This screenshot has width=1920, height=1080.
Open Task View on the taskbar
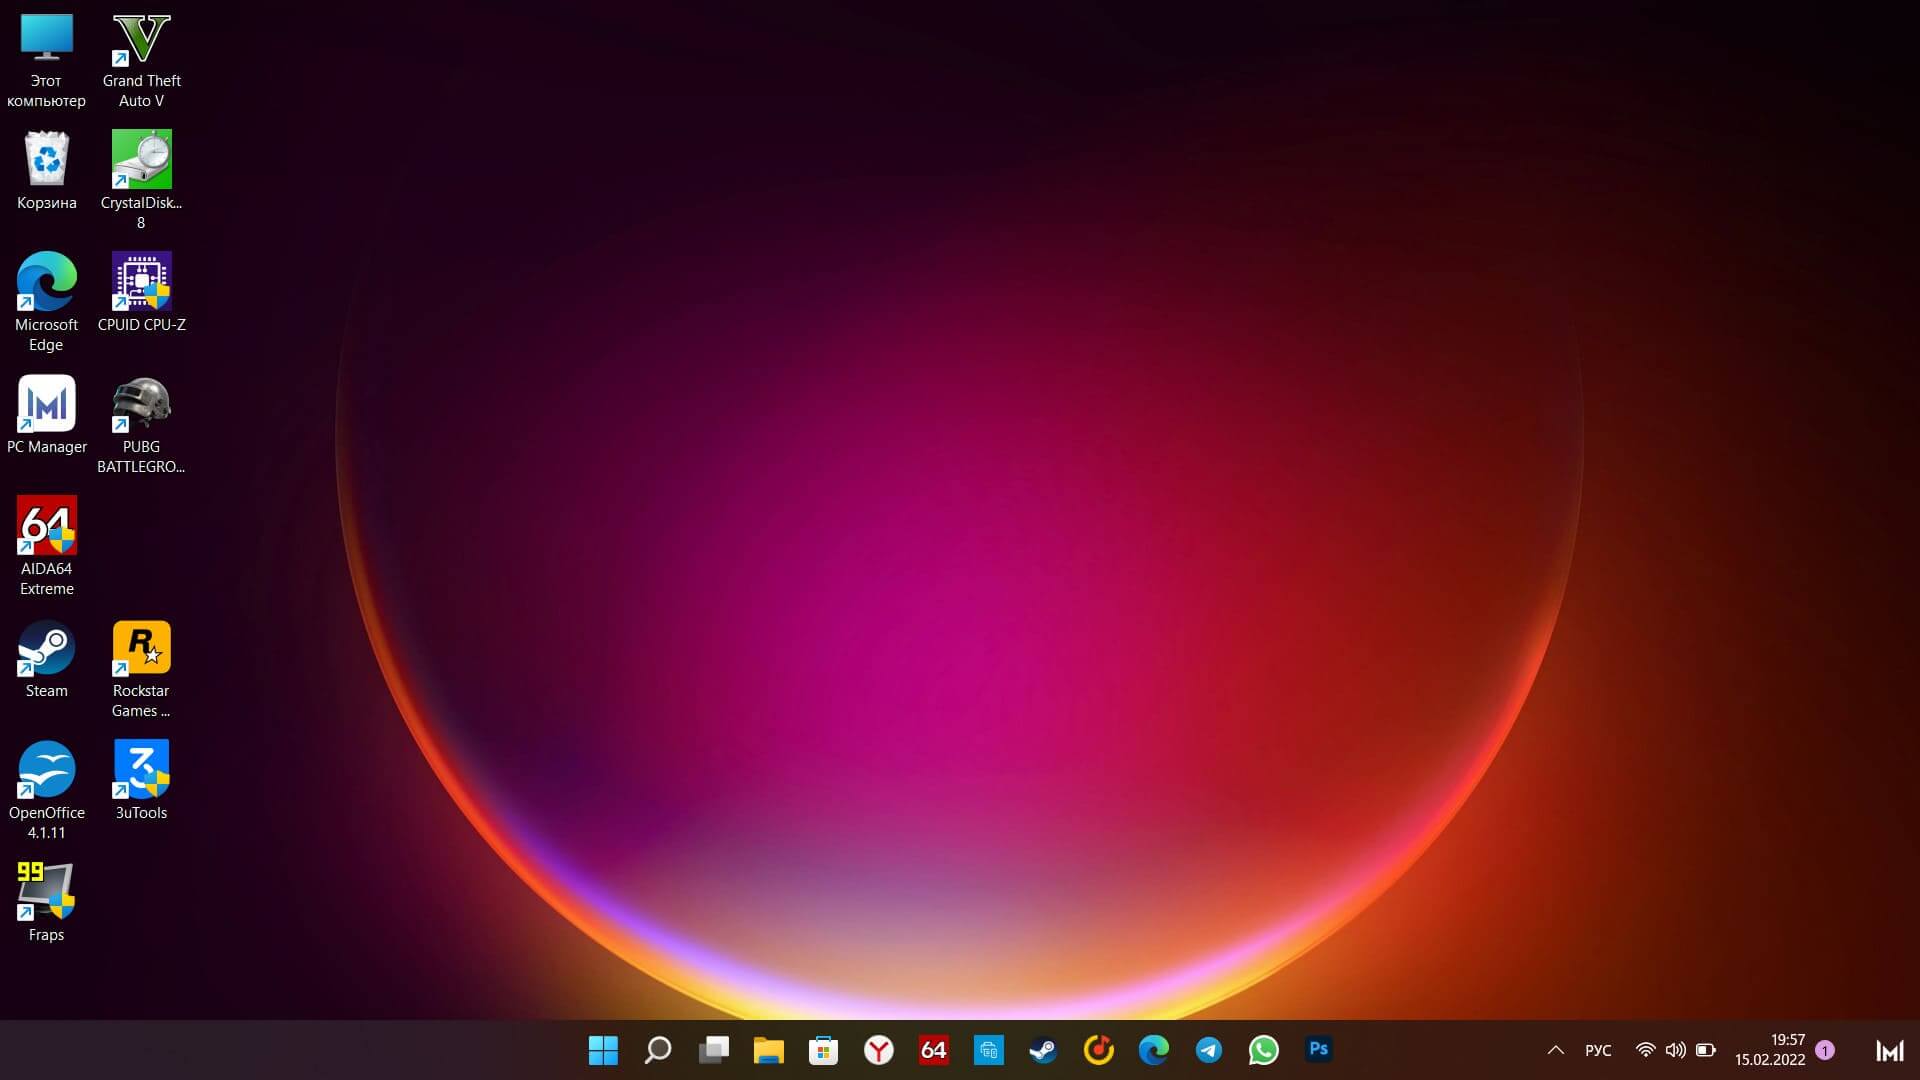click(713, 1050)
